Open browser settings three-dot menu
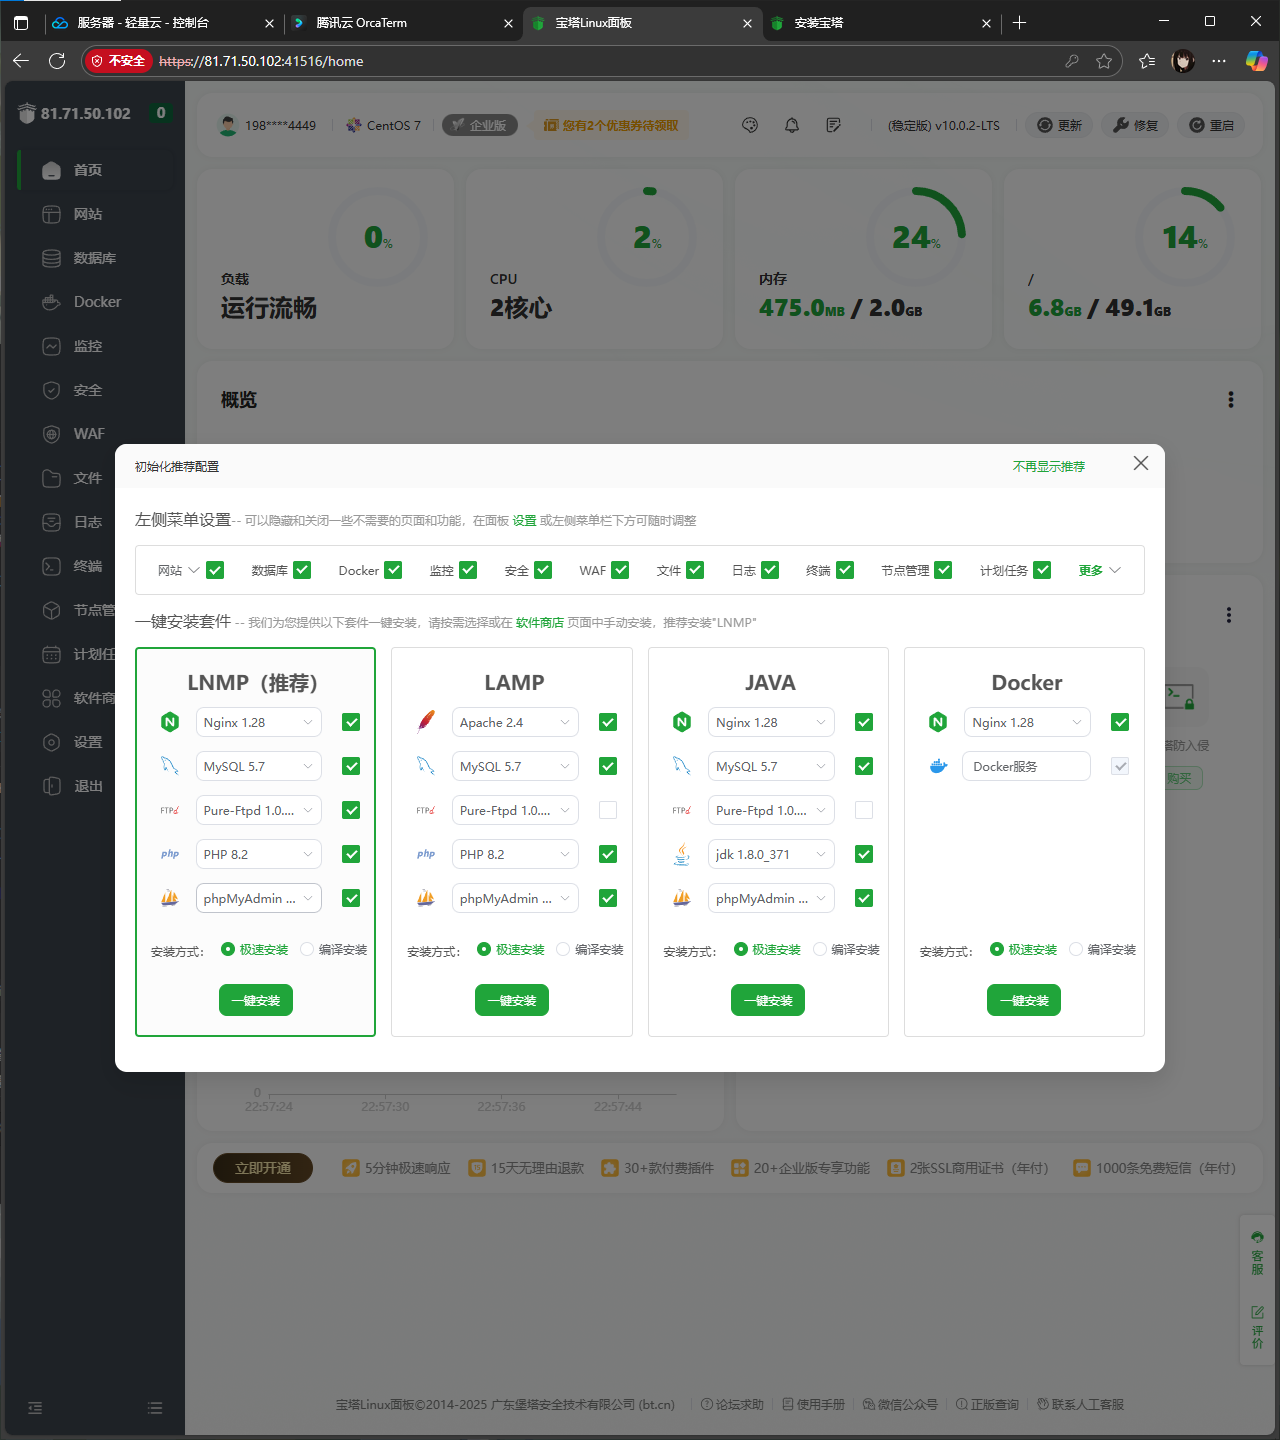This screenshot has width=1280, height=1440. pyautogui.click(x=1219, y=61)
